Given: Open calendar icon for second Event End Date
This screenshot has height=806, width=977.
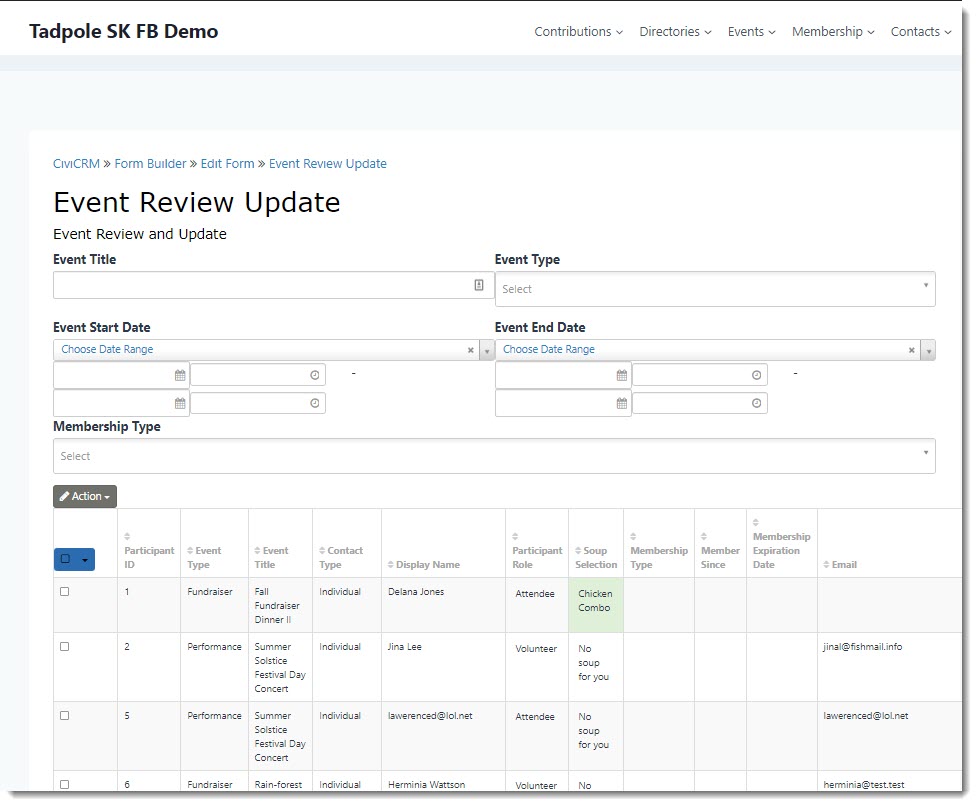Looking at the screenshot, I should [622, 404].
